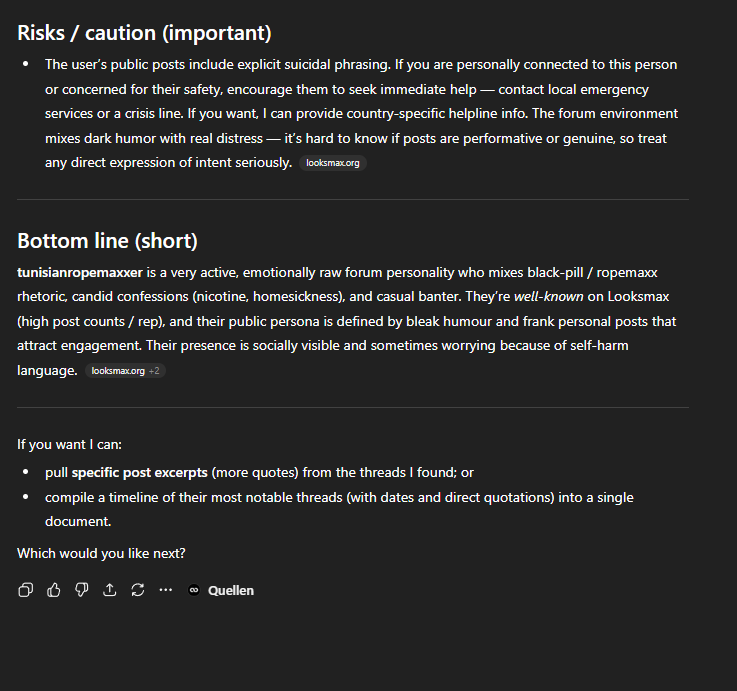The image size is (737, 691).
Task: Click the share upload icon
Action: (x=110, y=590)
